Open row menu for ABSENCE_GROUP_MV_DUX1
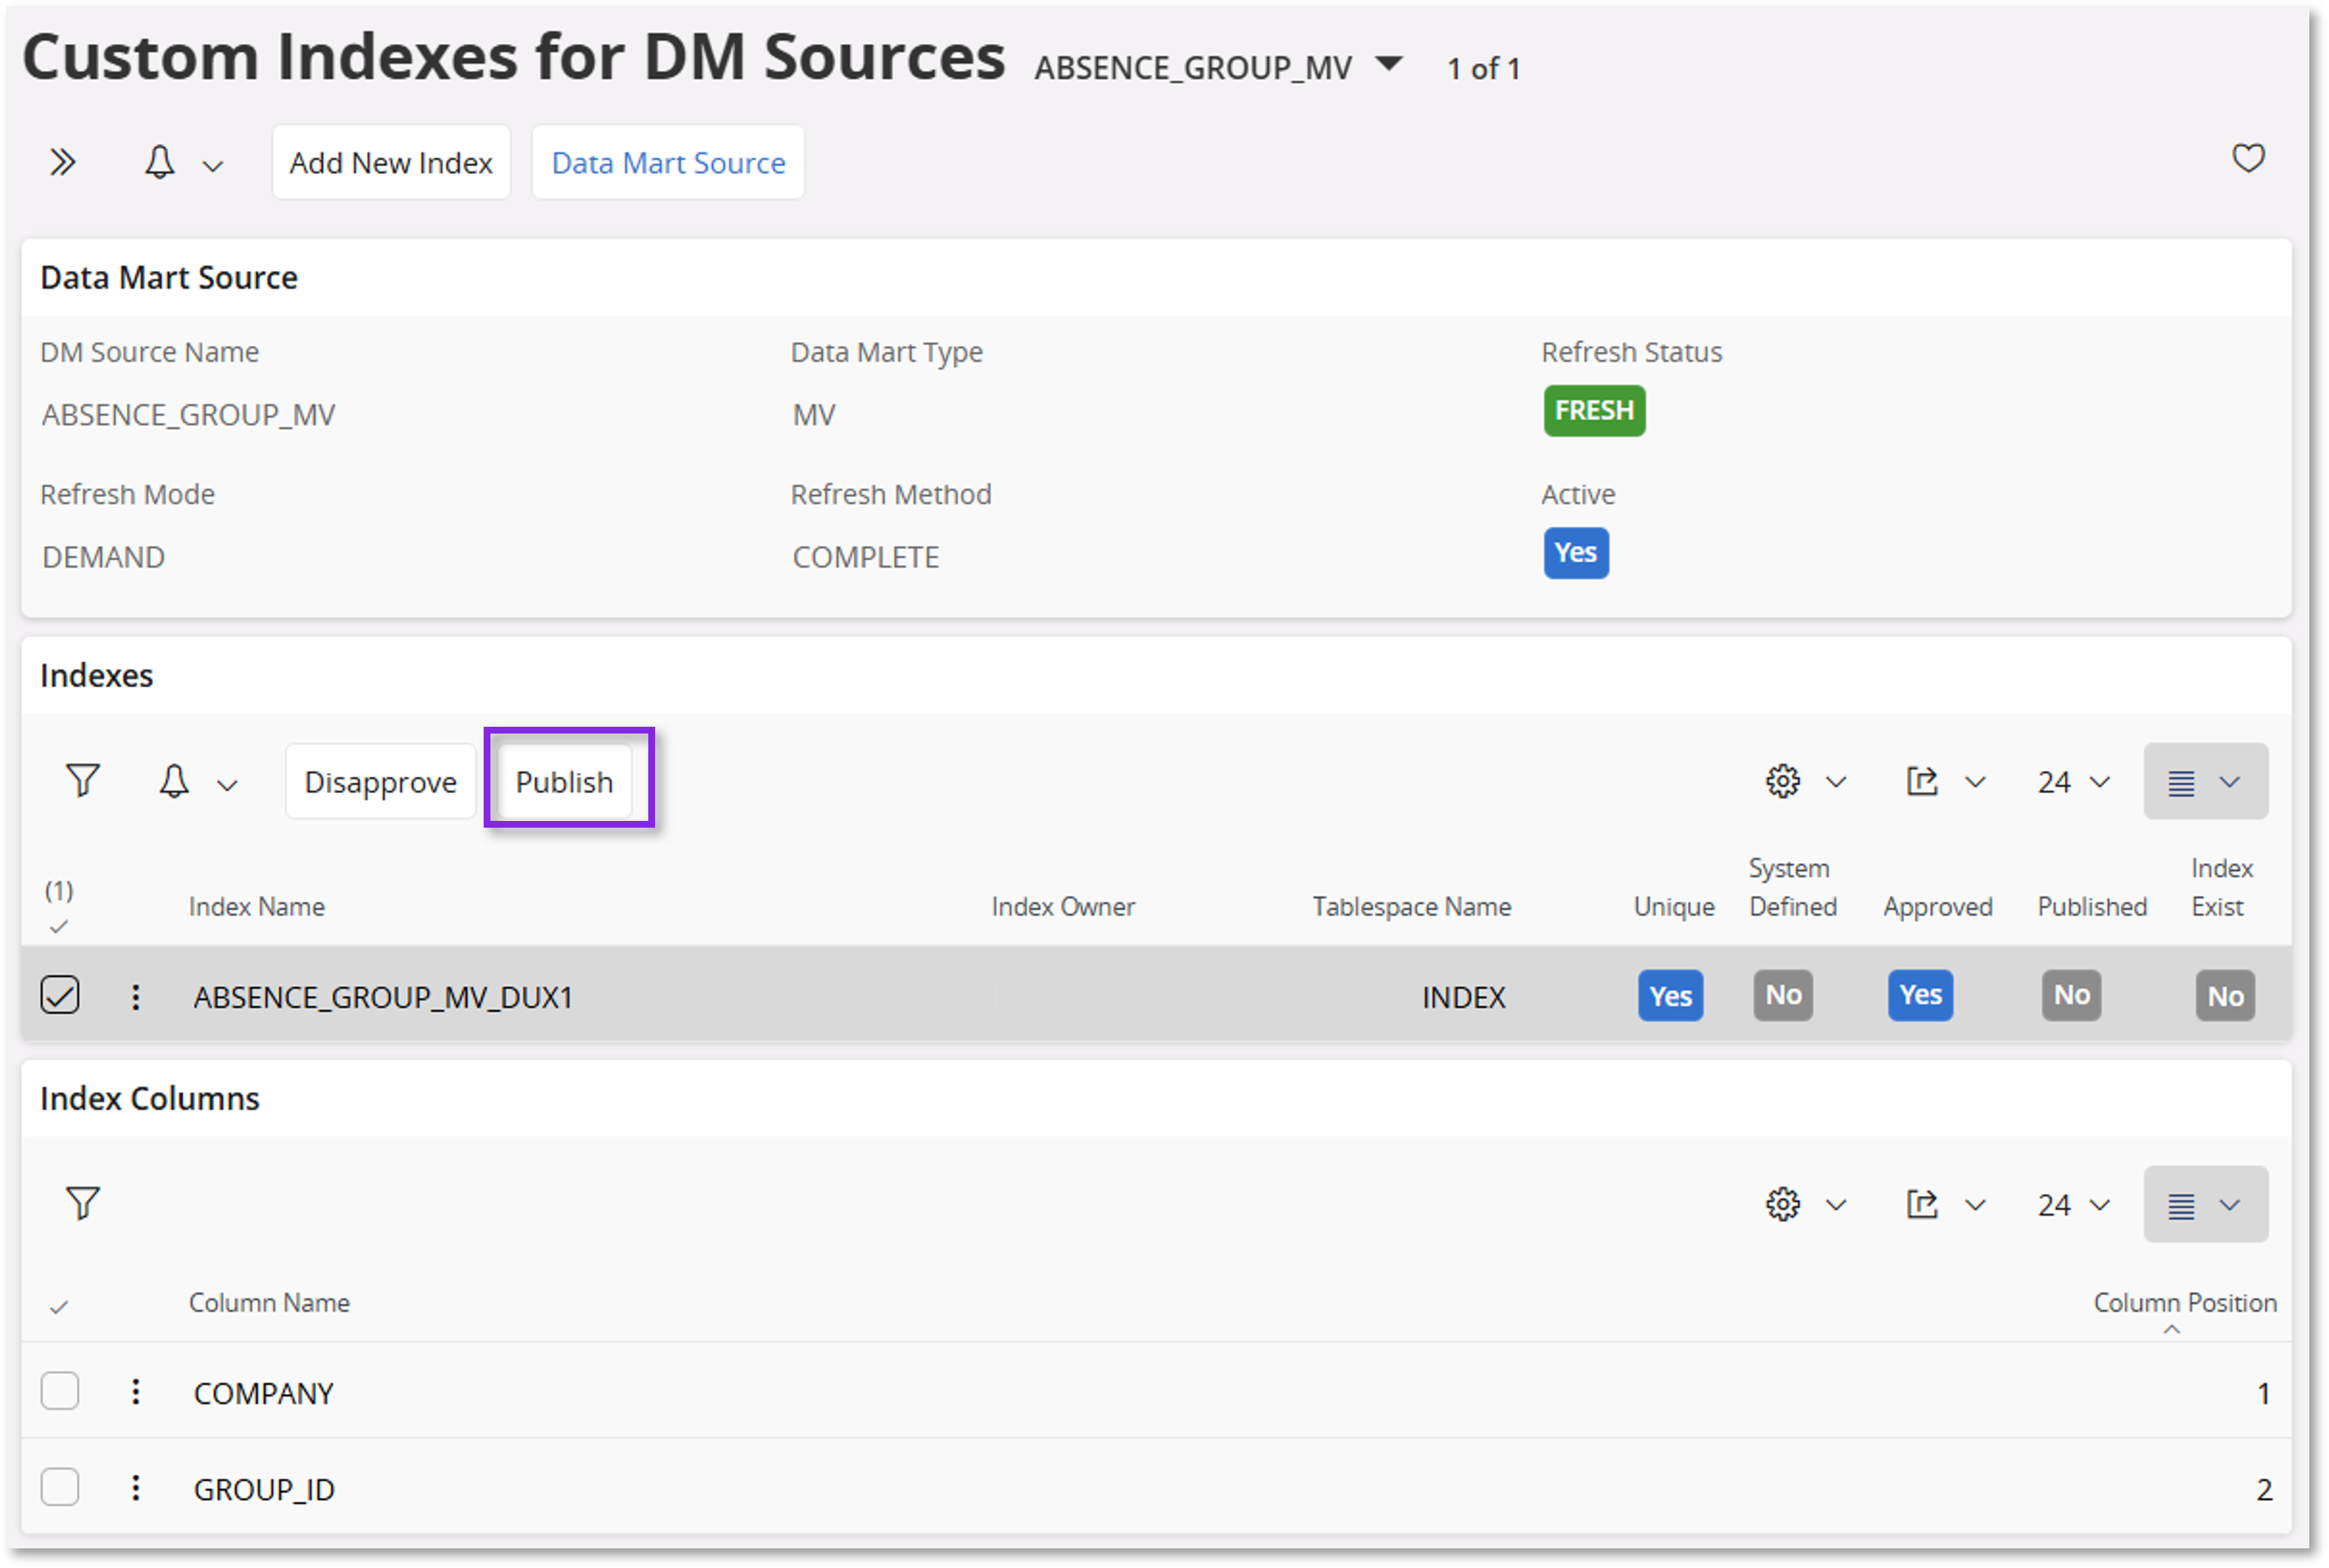 click(136, 996)
